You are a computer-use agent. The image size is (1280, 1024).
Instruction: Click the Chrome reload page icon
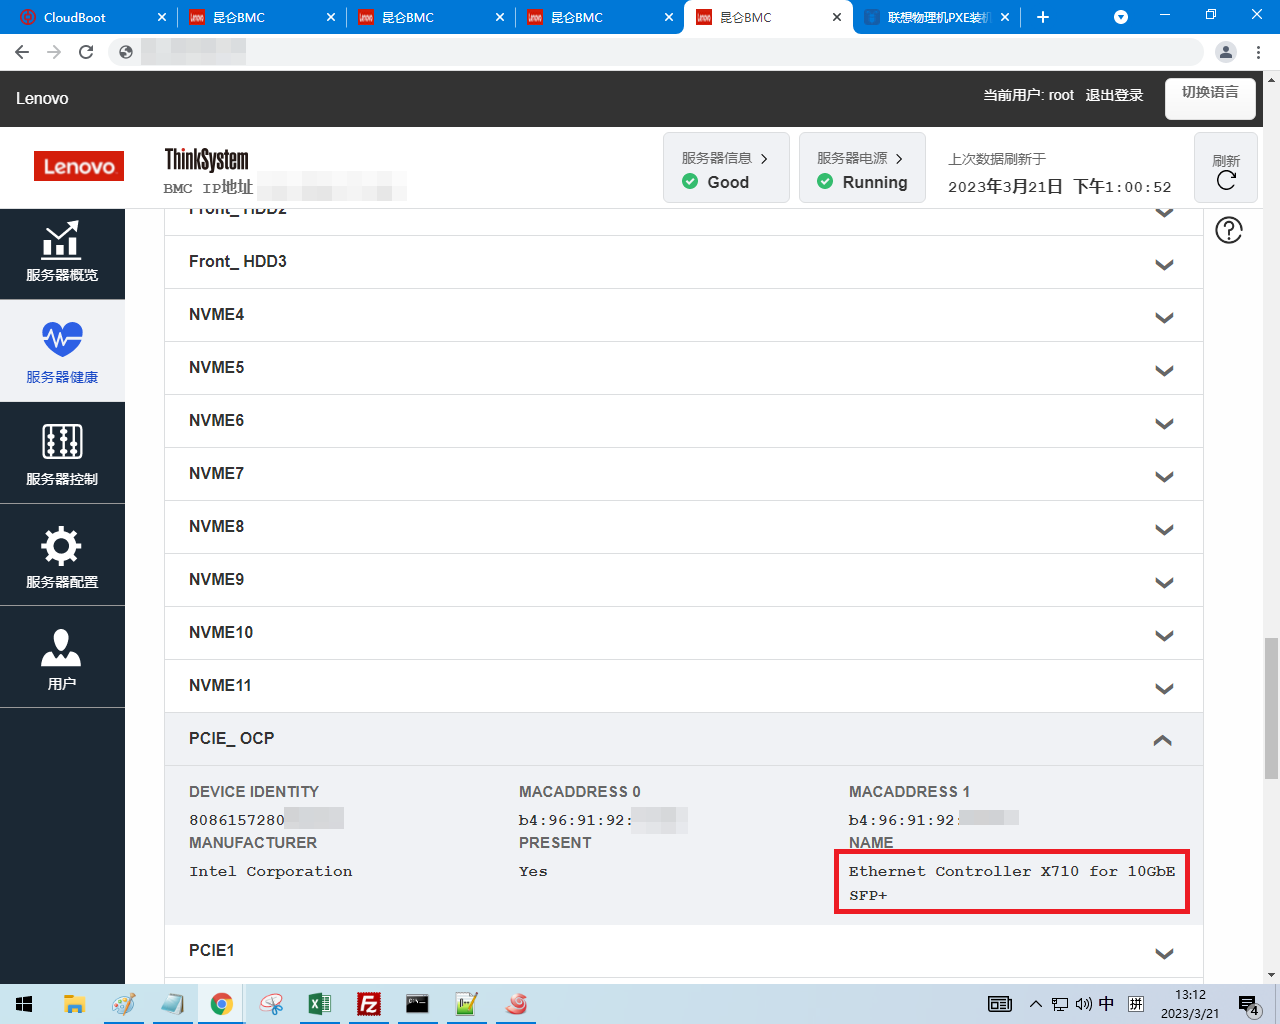[x=86, y=52]
